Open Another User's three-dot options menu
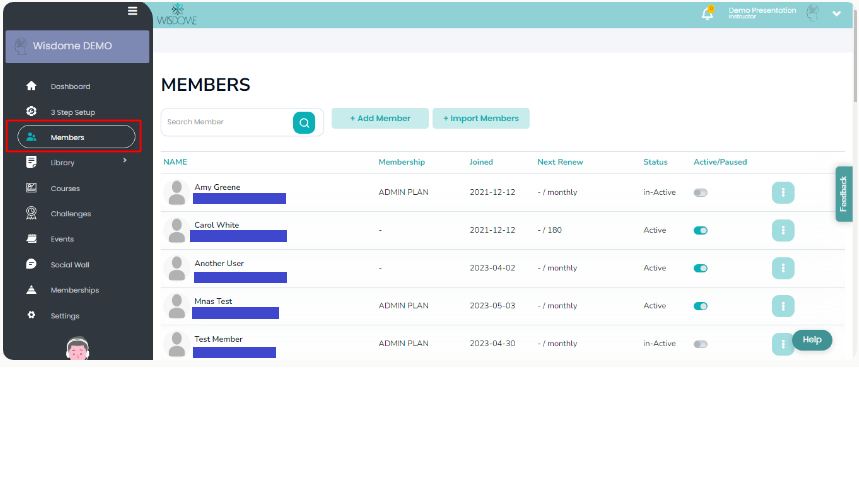859x477 pixels. point(783,268)
